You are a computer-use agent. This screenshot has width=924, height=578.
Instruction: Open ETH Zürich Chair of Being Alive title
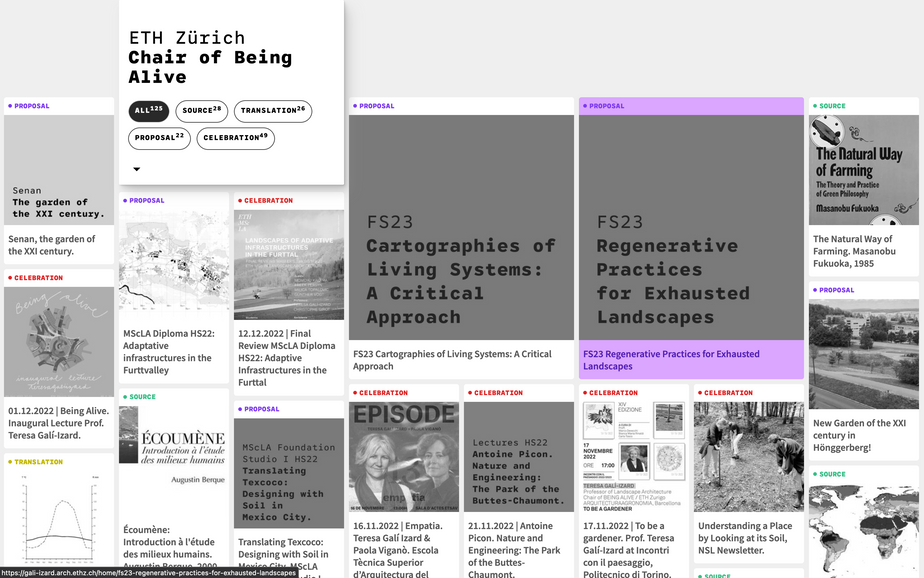click(x=210, y=57)
